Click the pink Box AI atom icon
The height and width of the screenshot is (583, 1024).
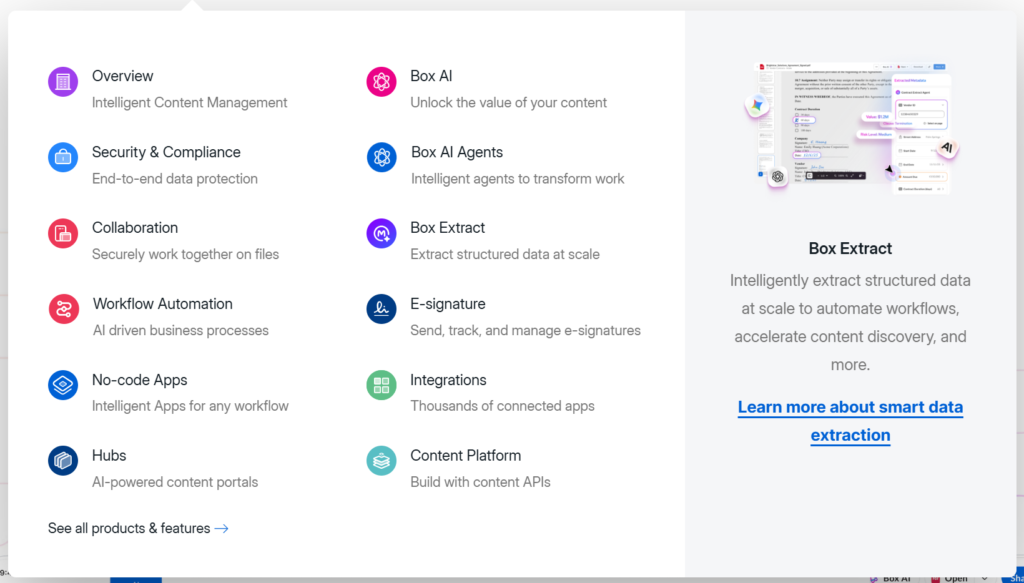point(381,82)
